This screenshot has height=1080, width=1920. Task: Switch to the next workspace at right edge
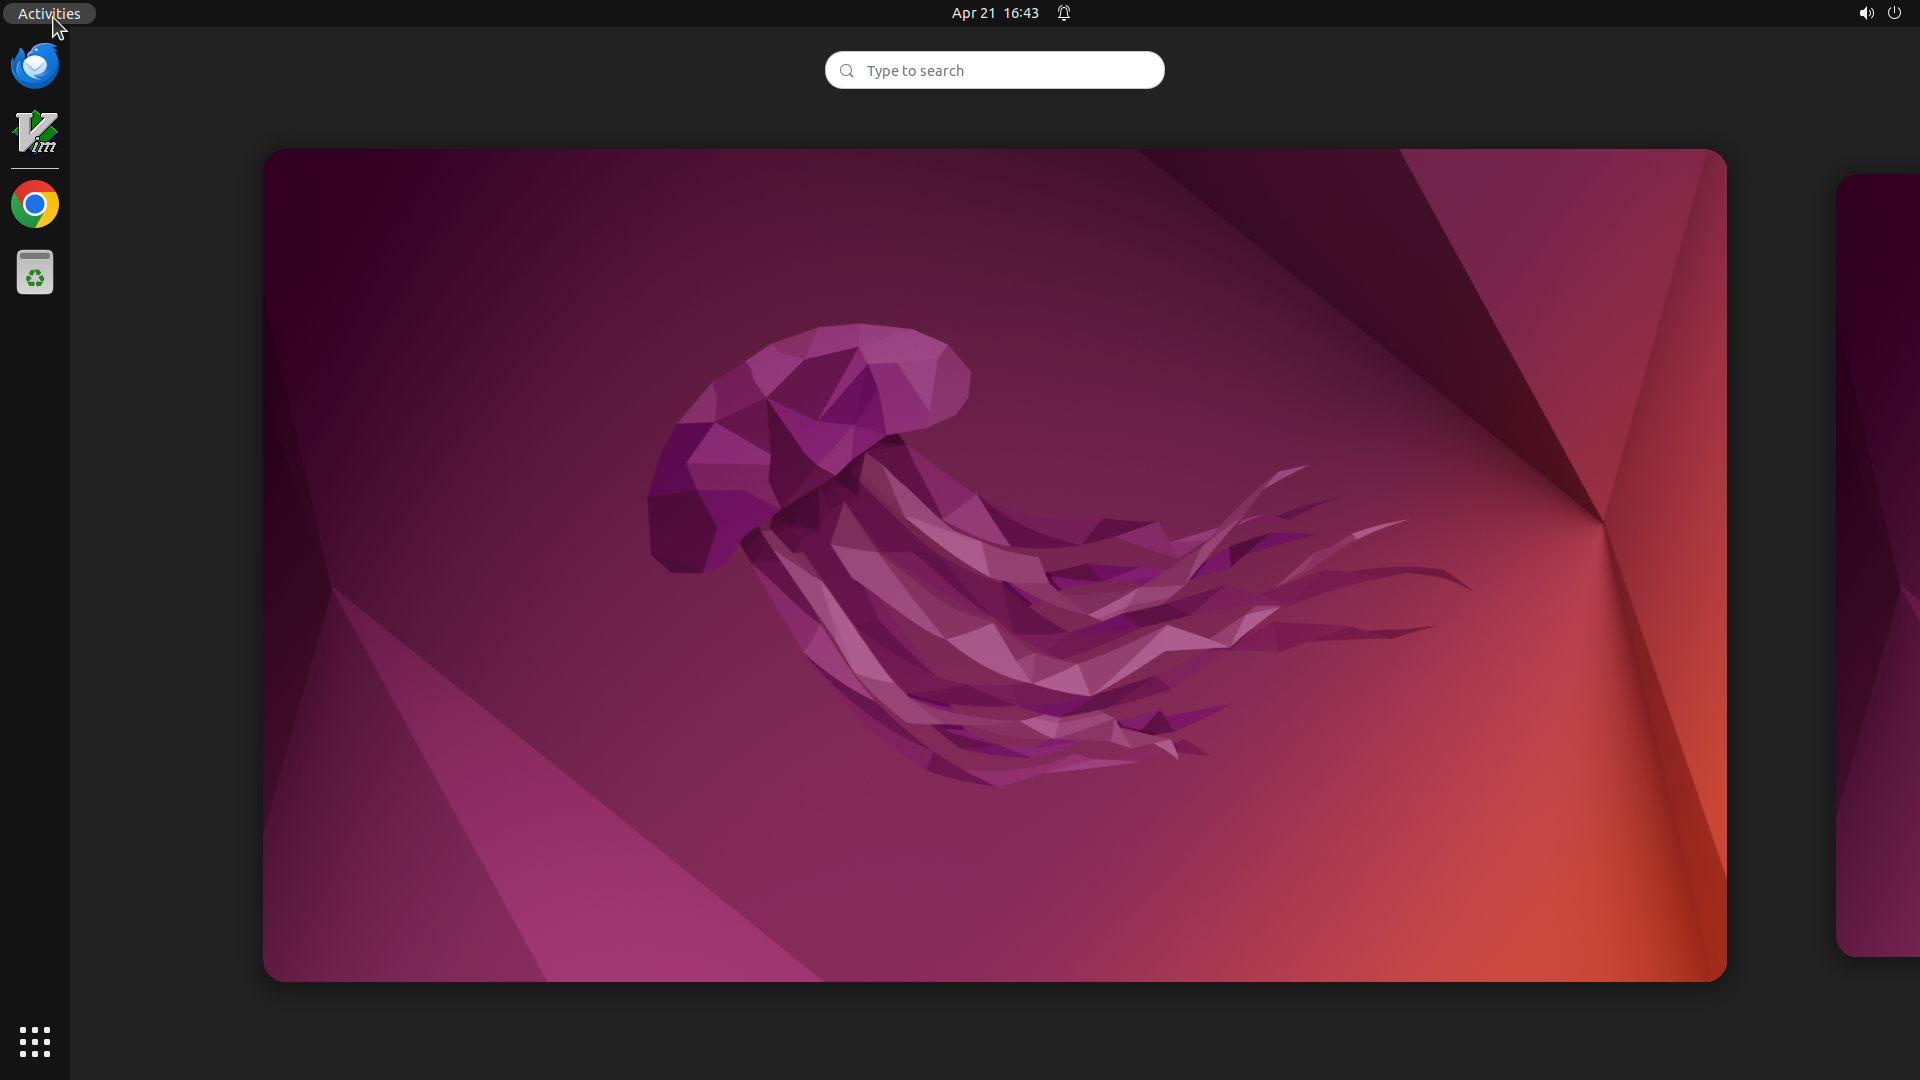click(1880, 565)
